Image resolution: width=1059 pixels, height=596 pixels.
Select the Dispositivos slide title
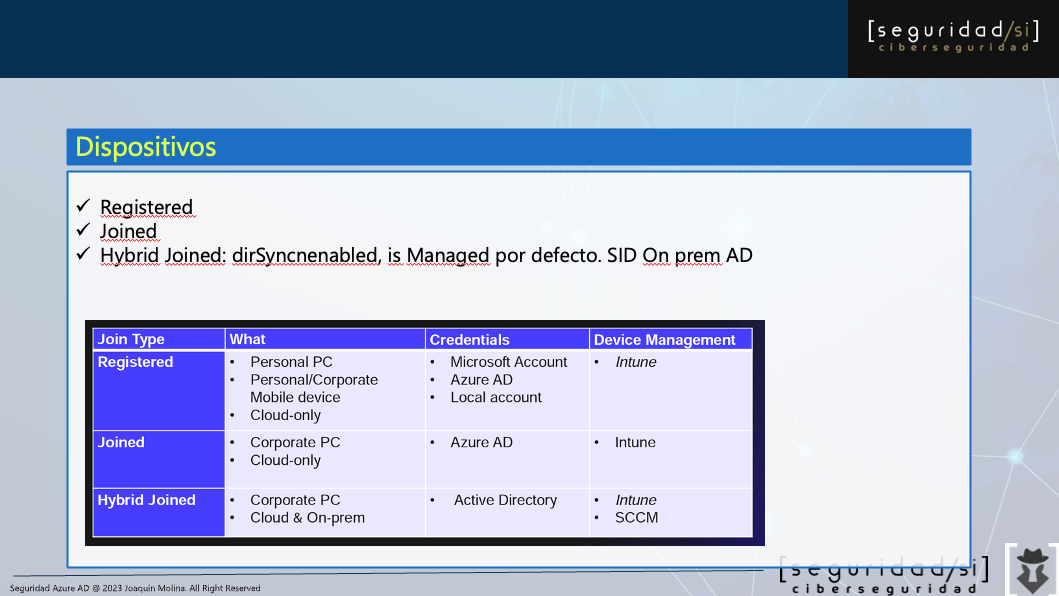pos(146,147)
